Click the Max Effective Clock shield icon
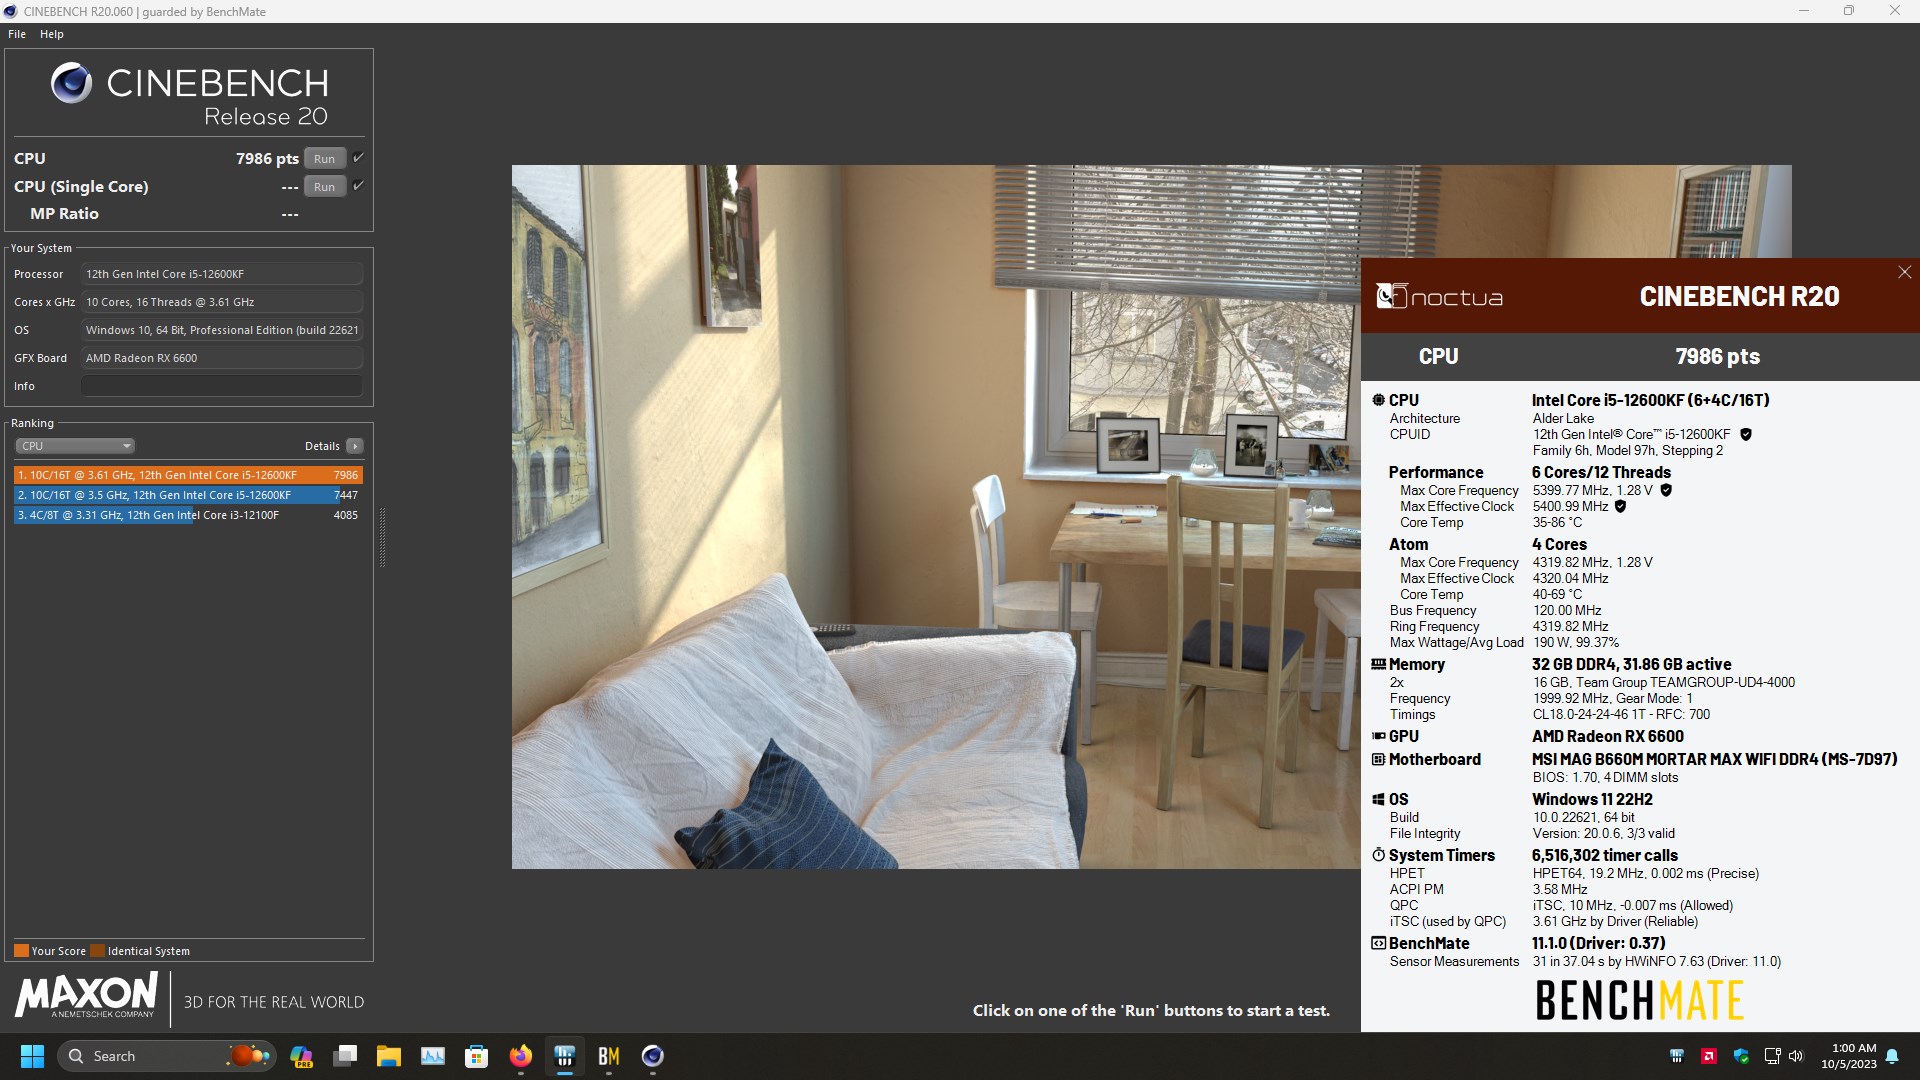 [1620, 507]
